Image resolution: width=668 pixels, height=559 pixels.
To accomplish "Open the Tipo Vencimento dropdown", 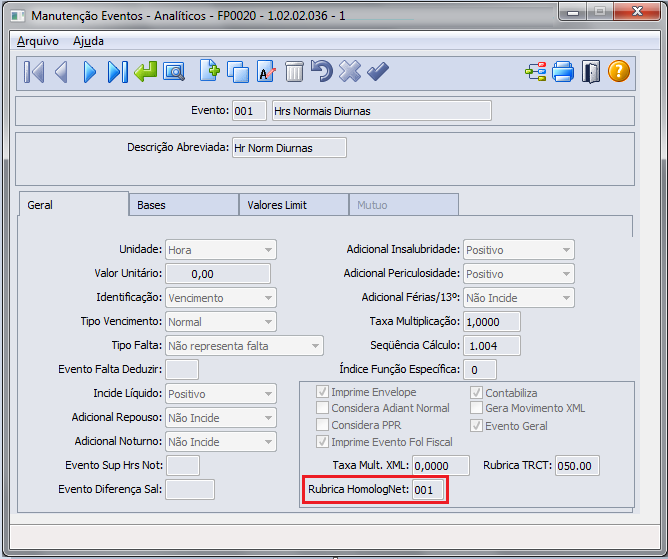I will [x=221, y=322].
